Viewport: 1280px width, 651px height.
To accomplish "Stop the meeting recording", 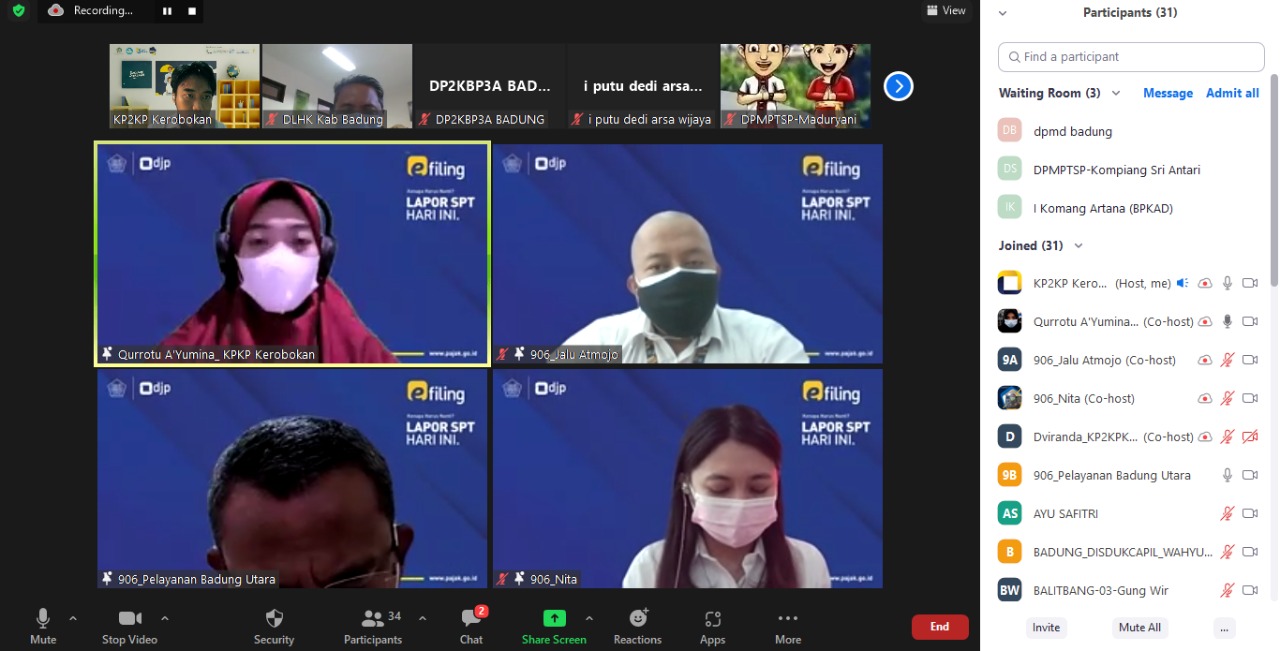I will (192, 11).
